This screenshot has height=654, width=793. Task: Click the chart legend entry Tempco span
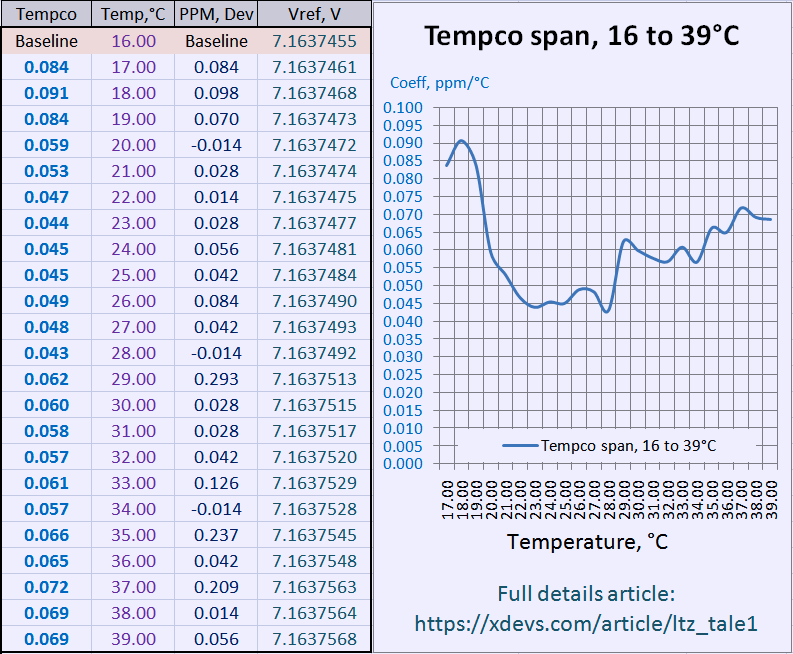point(609,446)
